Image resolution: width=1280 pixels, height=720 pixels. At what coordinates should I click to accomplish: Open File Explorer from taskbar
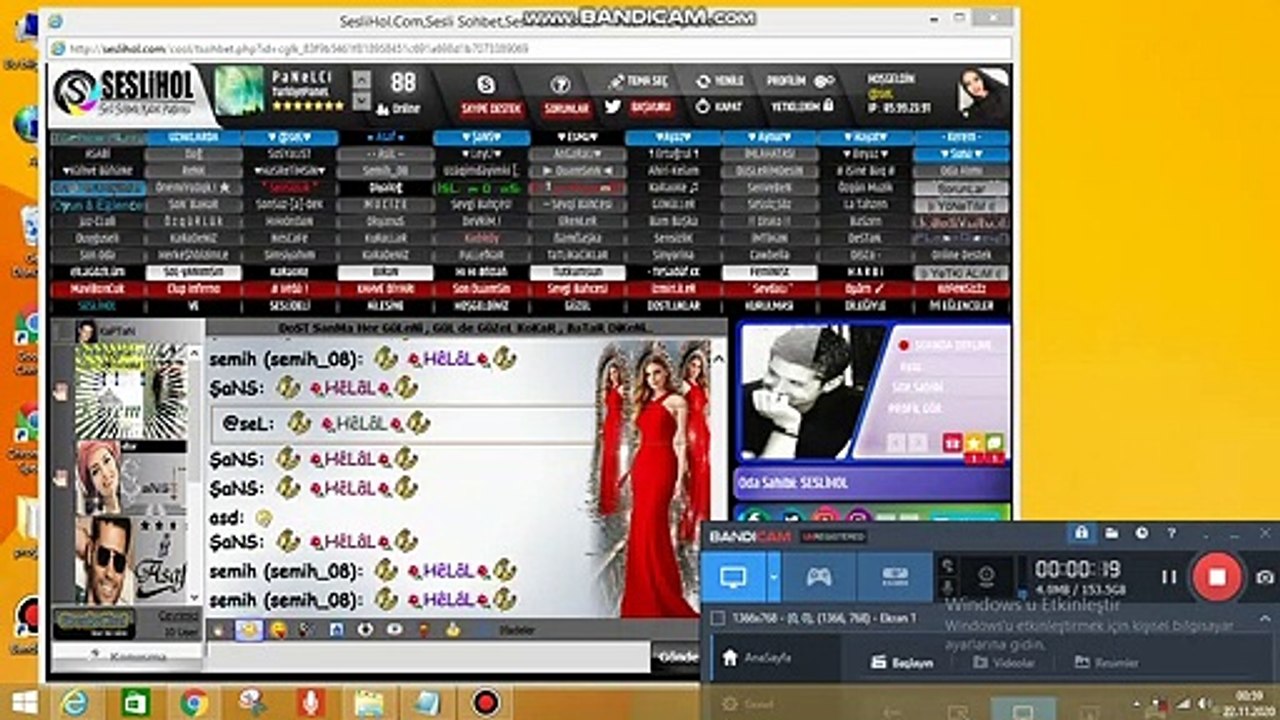tap(369, 702)
